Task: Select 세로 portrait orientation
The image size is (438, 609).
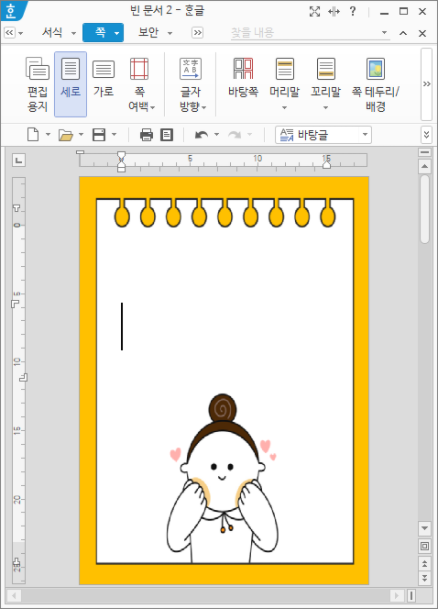Action: click(x=70, y=84)
